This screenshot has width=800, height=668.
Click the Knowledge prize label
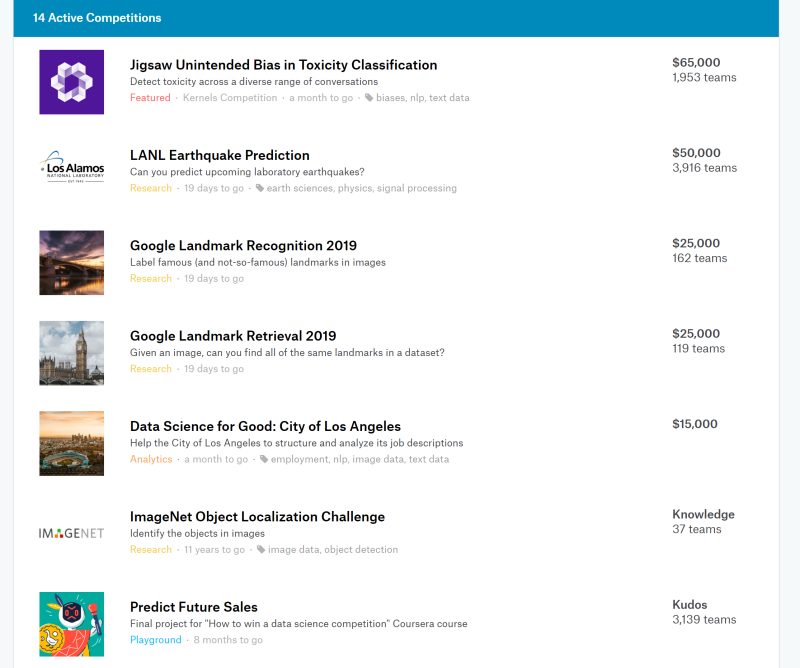[x=703, y=514]
